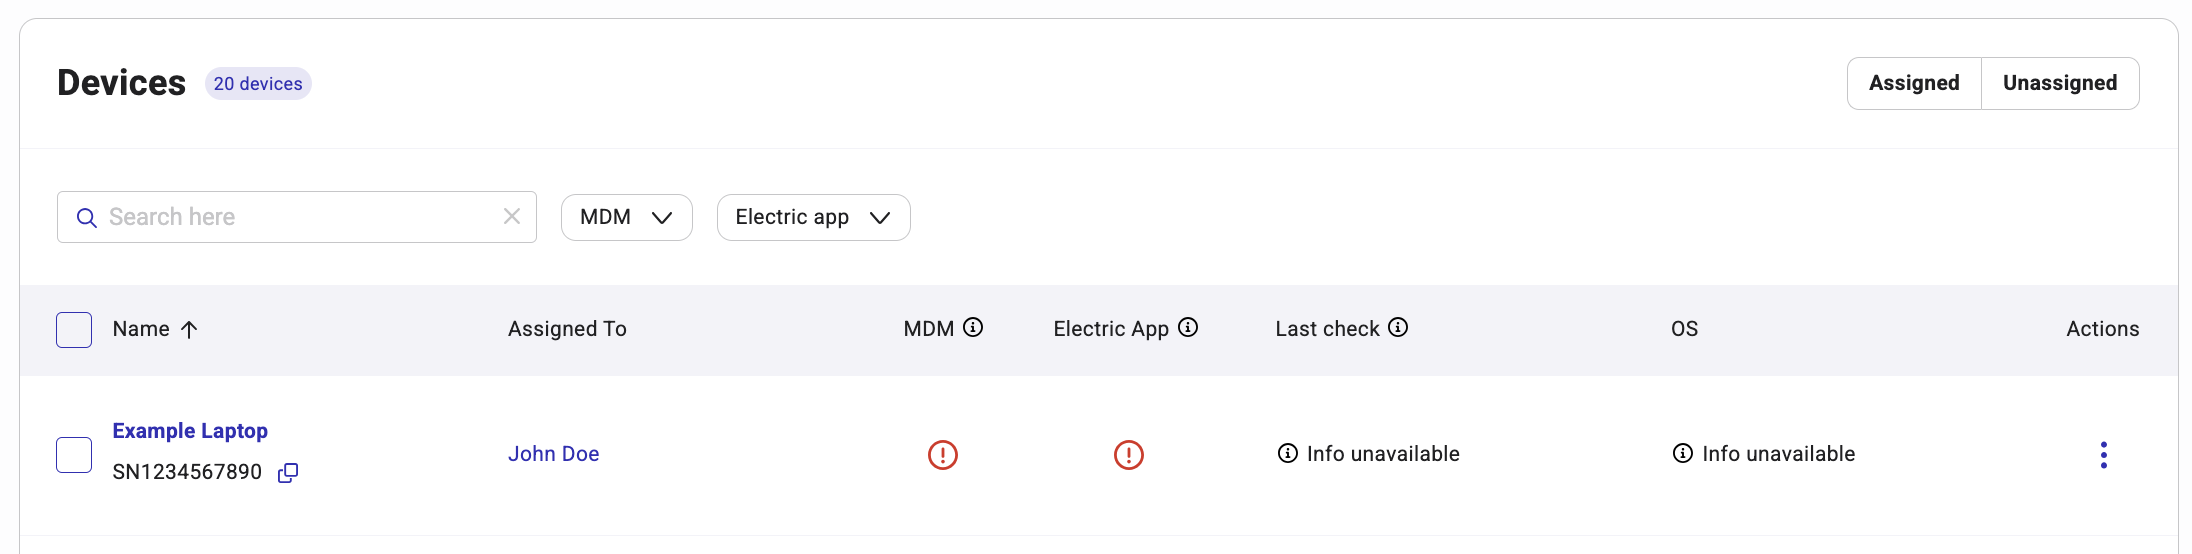Expand the MDM filter dropdown
The height and width of the screenshot is (554, 2192).
pyautogui.click(x=627, y=217)
